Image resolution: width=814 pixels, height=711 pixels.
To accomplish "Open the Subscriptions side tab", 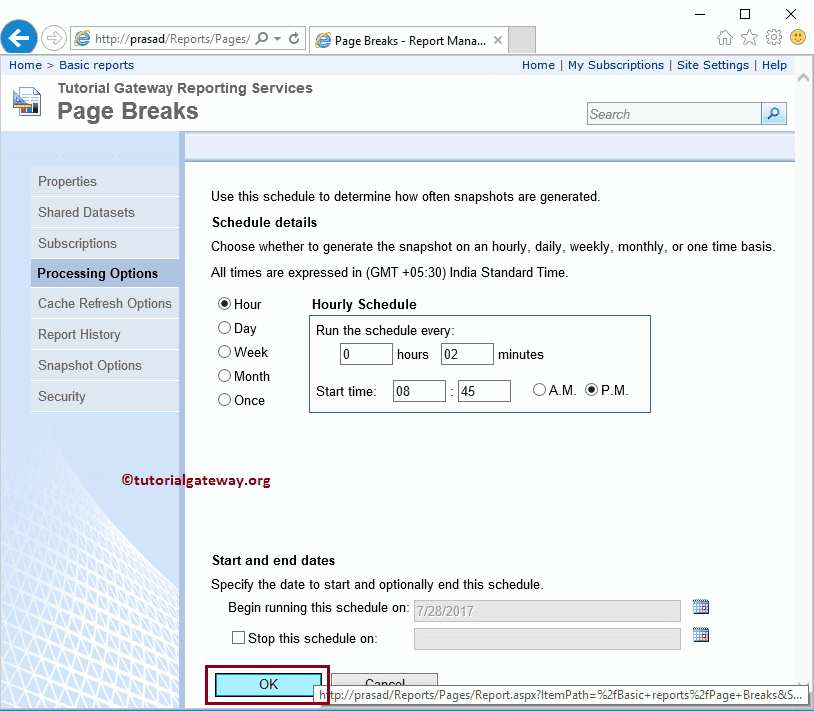I will [105, 244].
